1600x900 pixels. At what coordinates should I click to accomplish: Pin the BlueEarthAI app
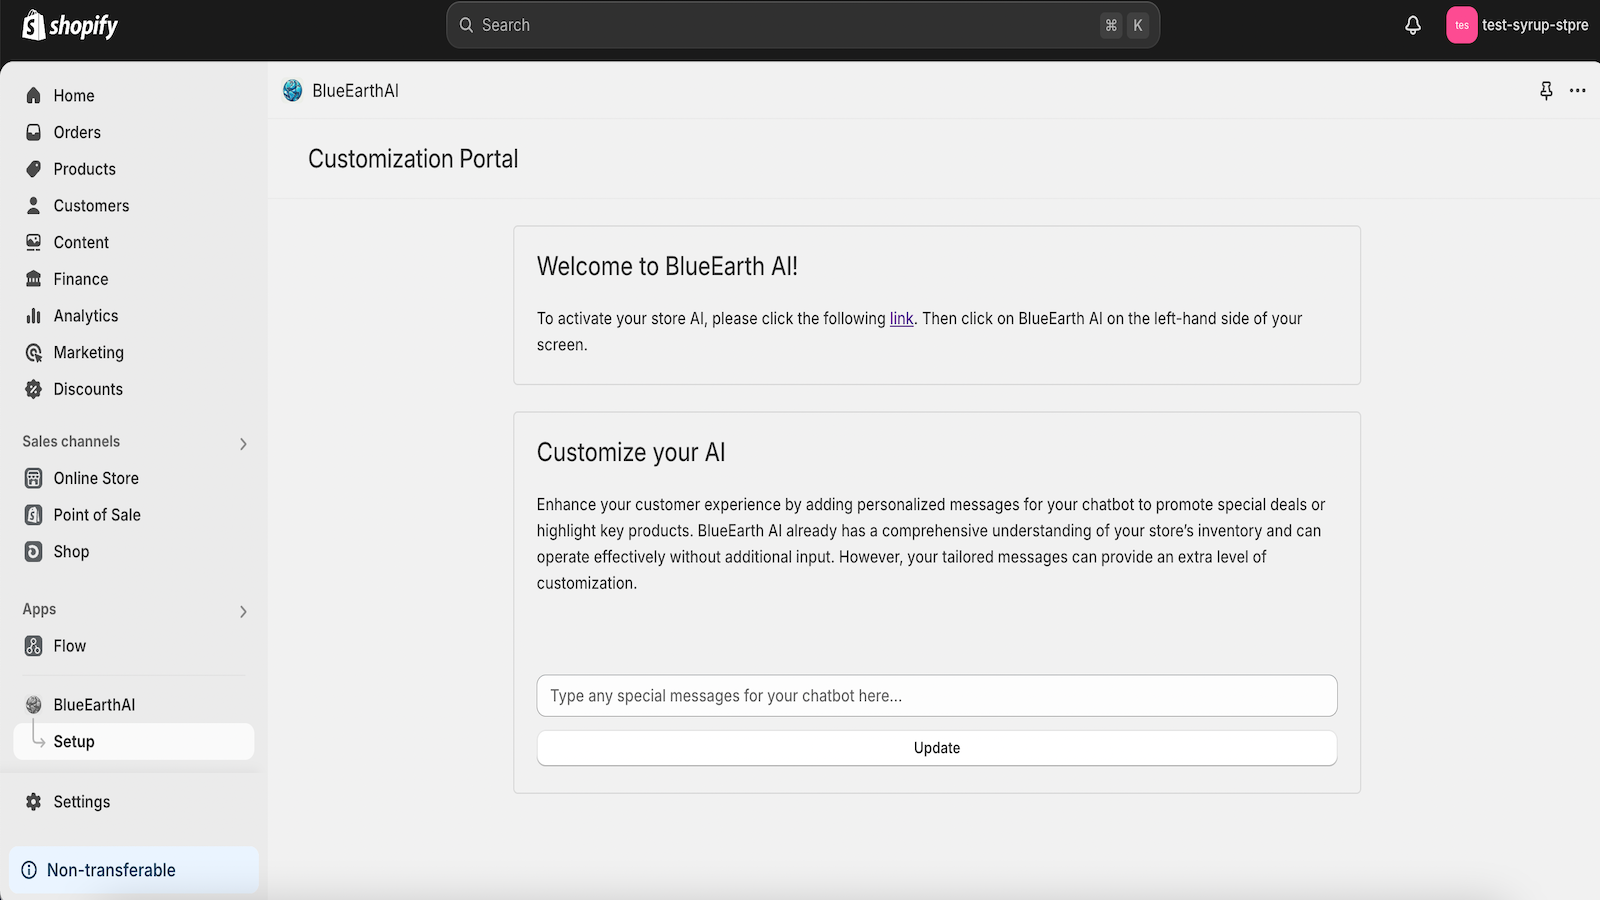(1546, 91)
